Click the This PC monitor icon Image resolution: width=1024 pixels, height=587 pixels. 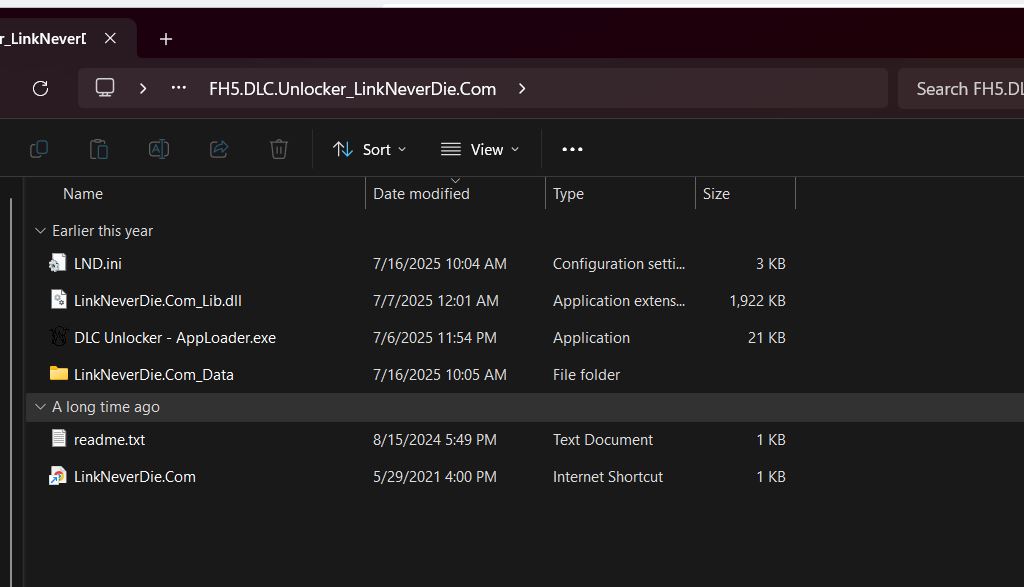point(105,88)
